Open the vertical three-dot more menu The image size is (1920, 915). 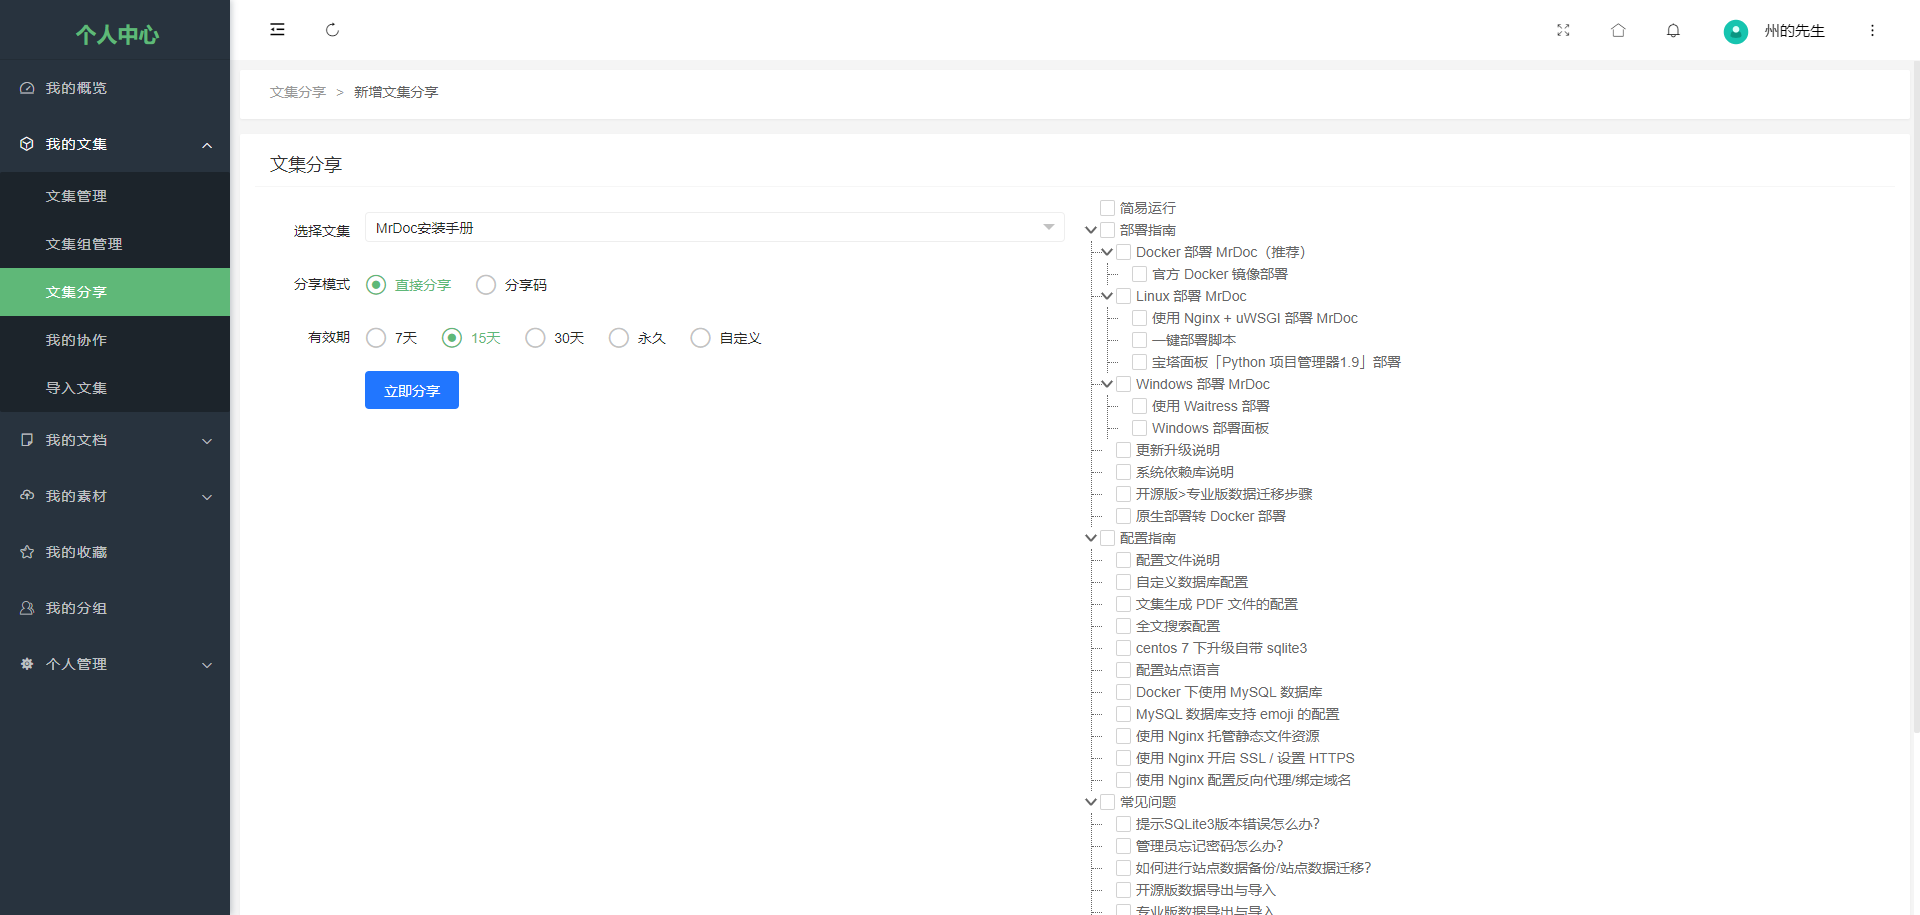(x=1872, y=31)
